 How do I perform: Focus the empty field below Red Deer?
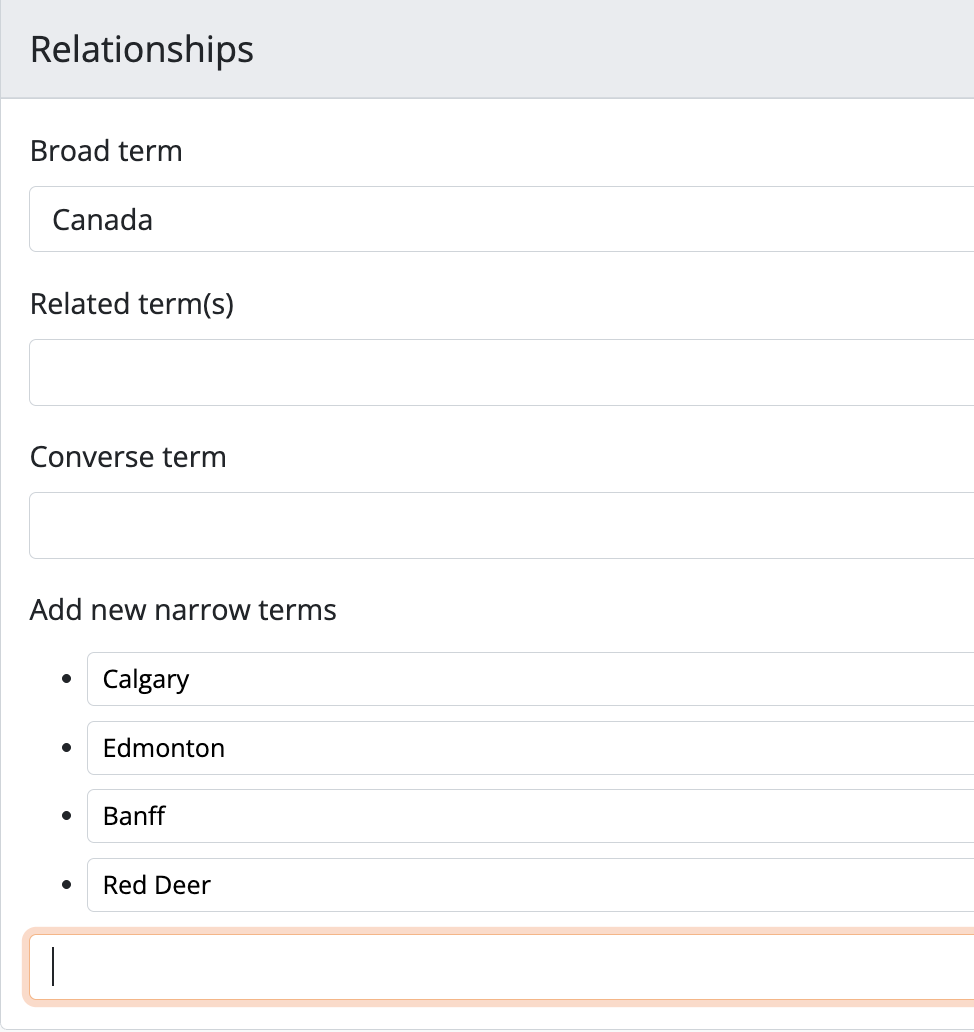[x=500, y=967]
